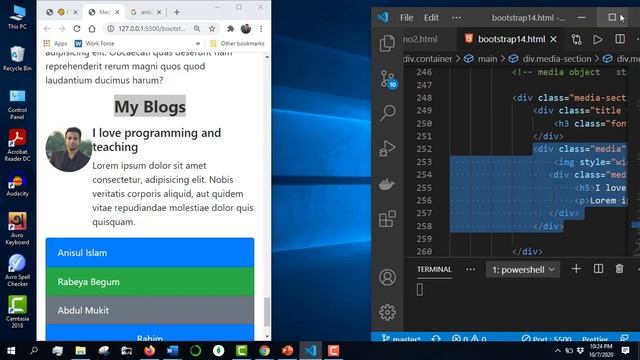Click the Apps bookmarks shortcut
Viewport: 640px width, 360px height.
[x=55, y=43]
